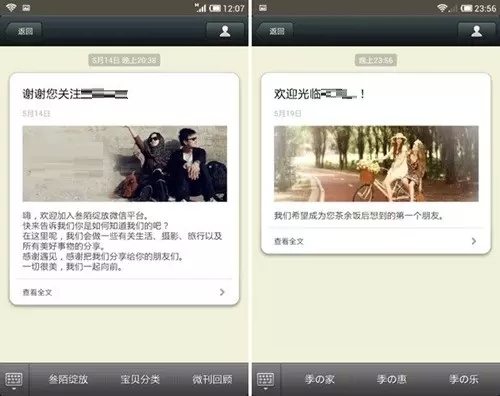Open the couple sitting by wall photo
This screenshot has width=500, height=396.
point(125,164)
